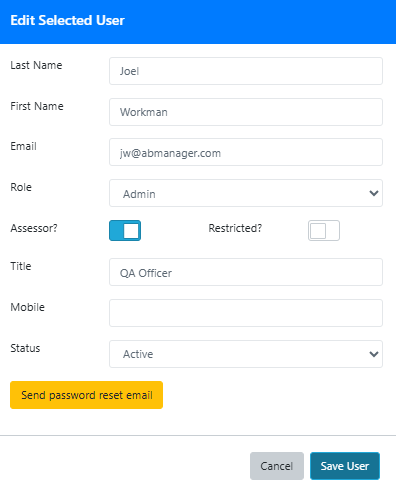Disable the Assessor toggle switch
The height and width of the screenshot is (491, 396).
pos(125,230)
